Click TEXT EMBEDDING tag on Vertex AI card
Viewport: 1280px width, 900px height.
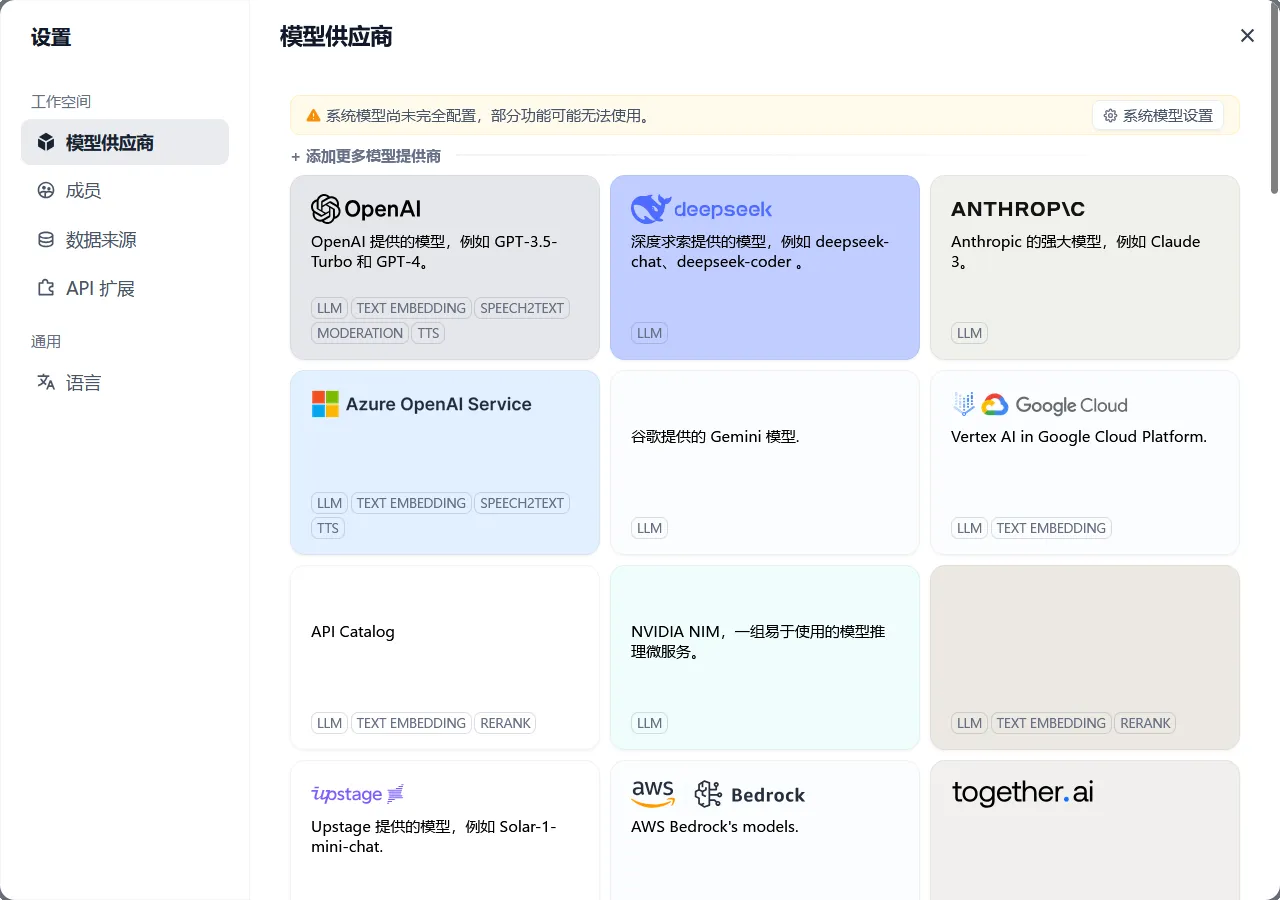[1051, 528]
